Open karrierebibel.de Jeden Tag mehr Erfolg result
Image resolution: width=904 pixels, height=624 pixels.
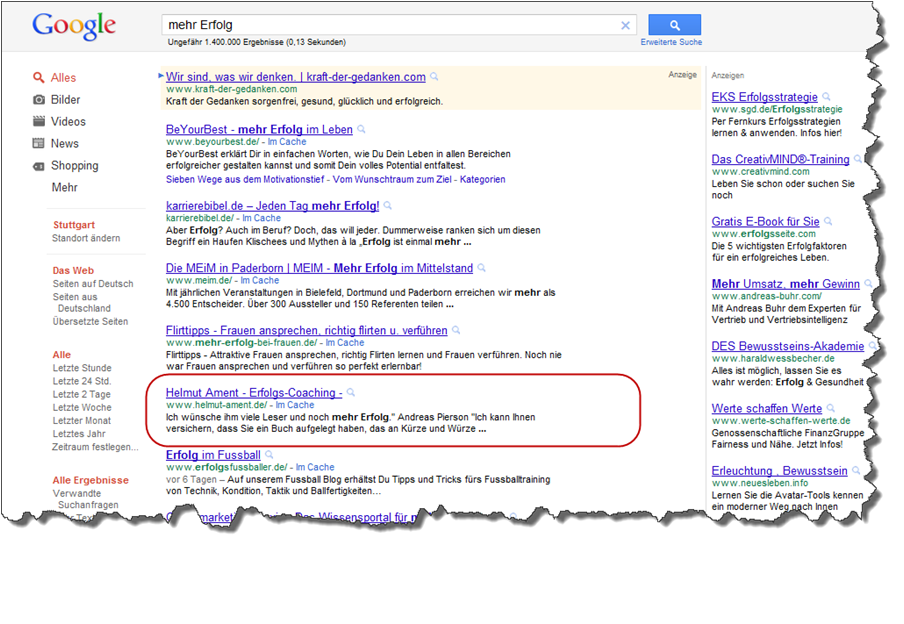point(272,206)
